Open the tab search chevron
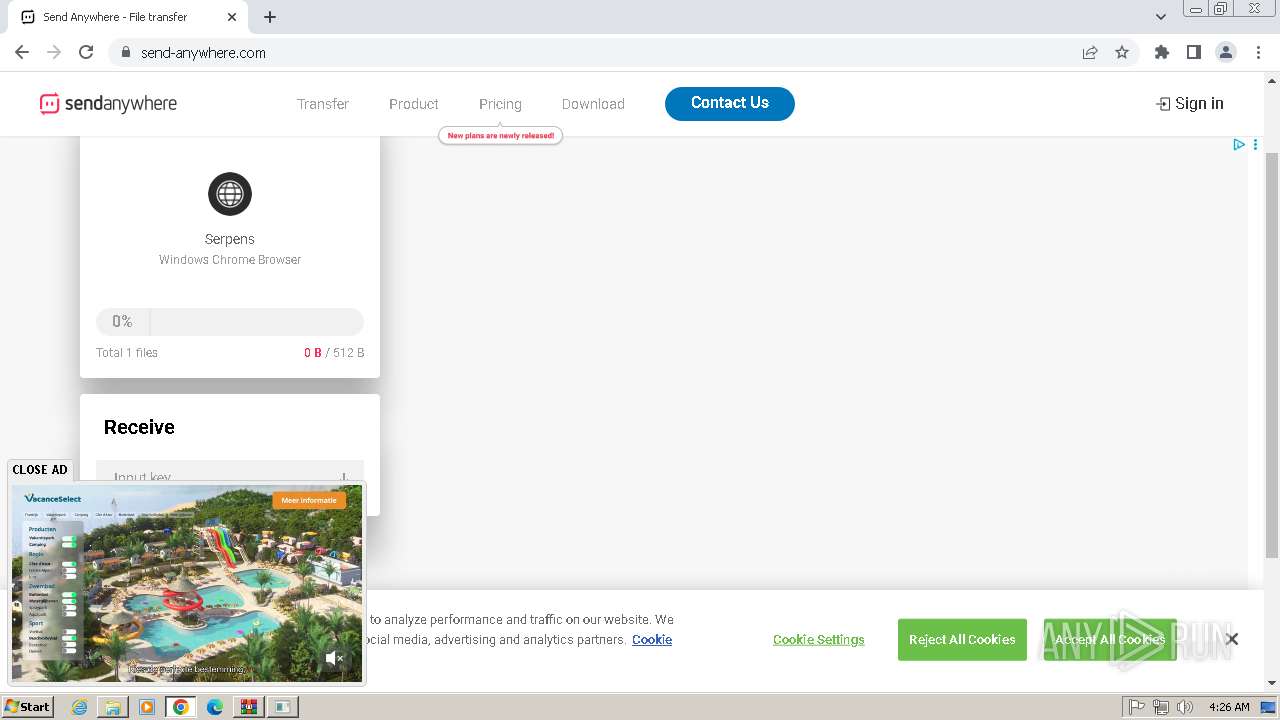The height and width of the screenshot is (720, 1280). tap(1161, 17)
